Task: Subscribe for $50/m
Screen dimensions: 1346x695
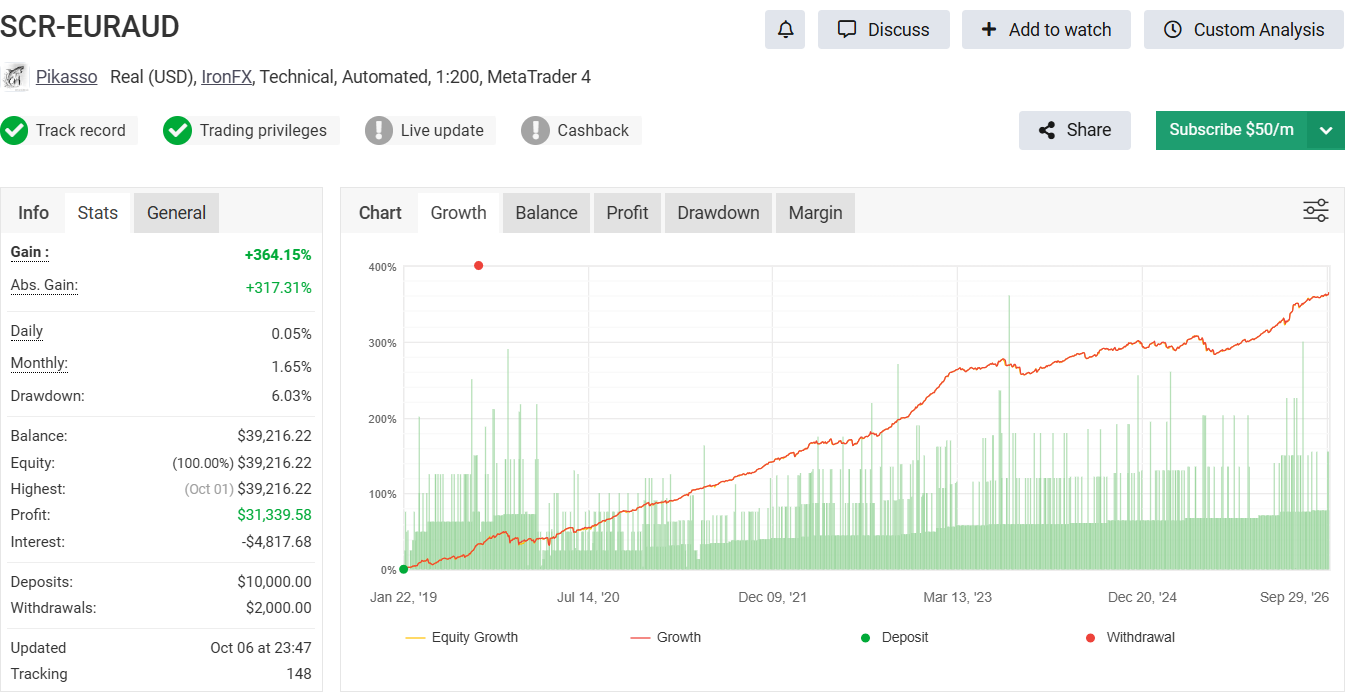Action: pos(1231,130)
